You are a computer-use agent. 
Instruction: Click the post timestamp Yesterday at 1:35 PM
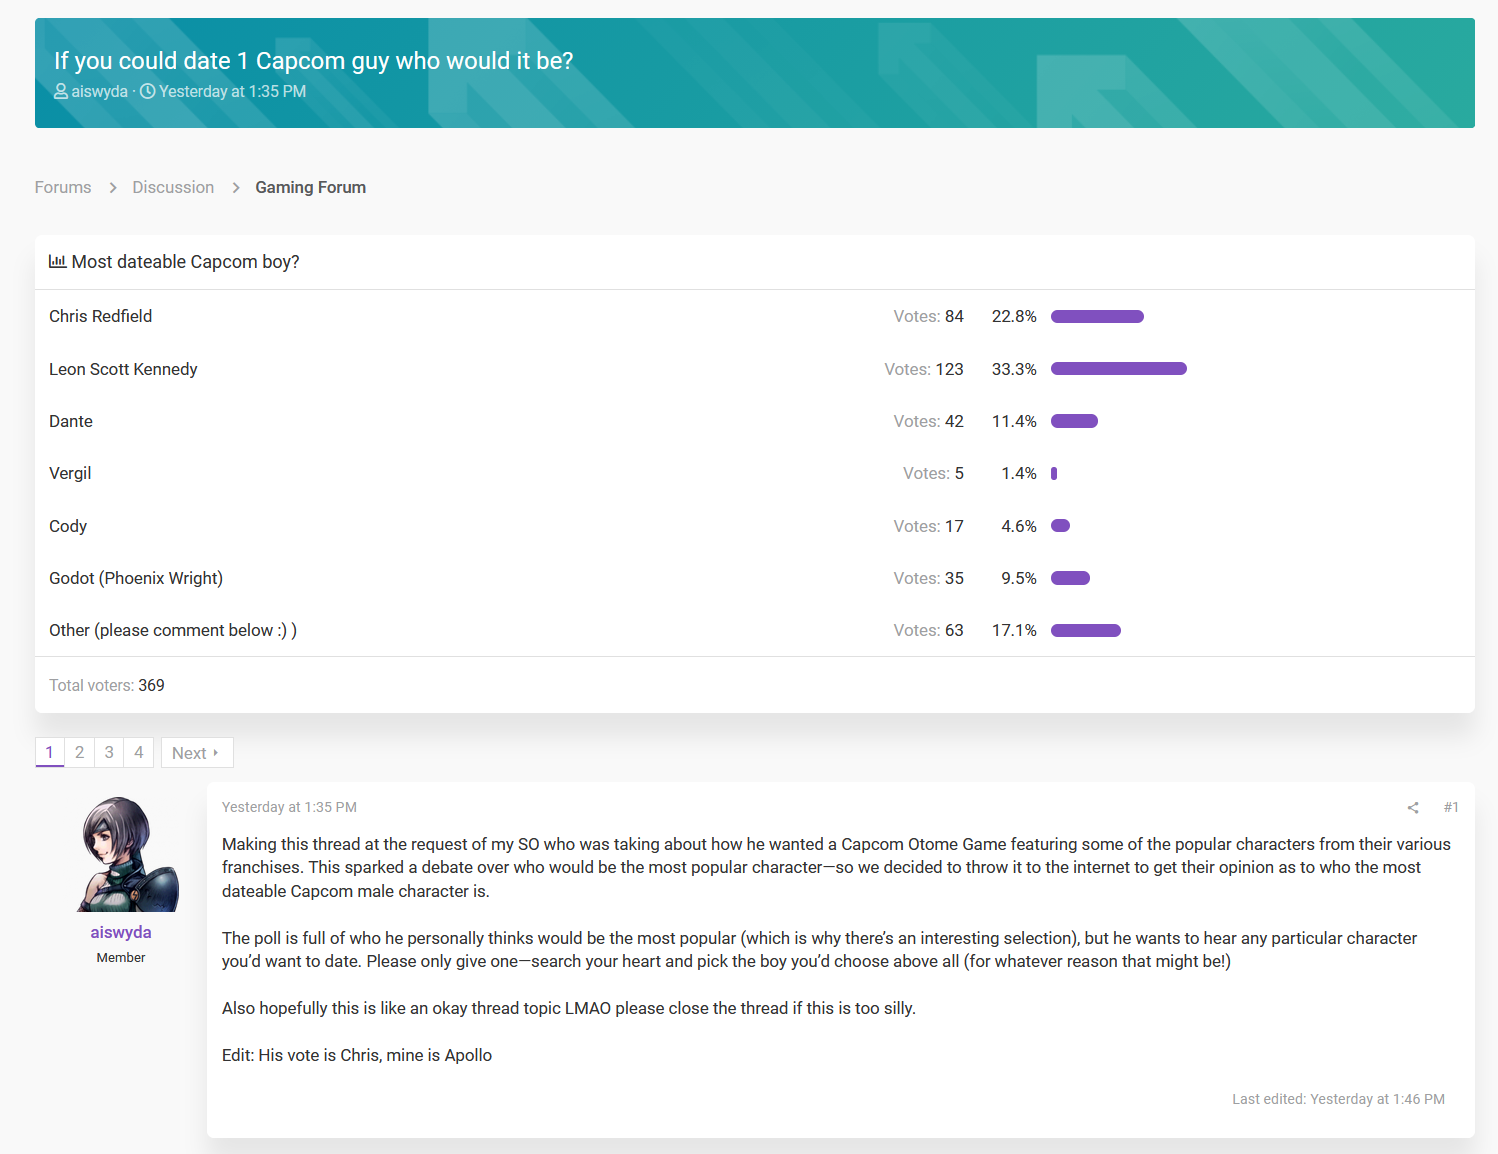289,807
